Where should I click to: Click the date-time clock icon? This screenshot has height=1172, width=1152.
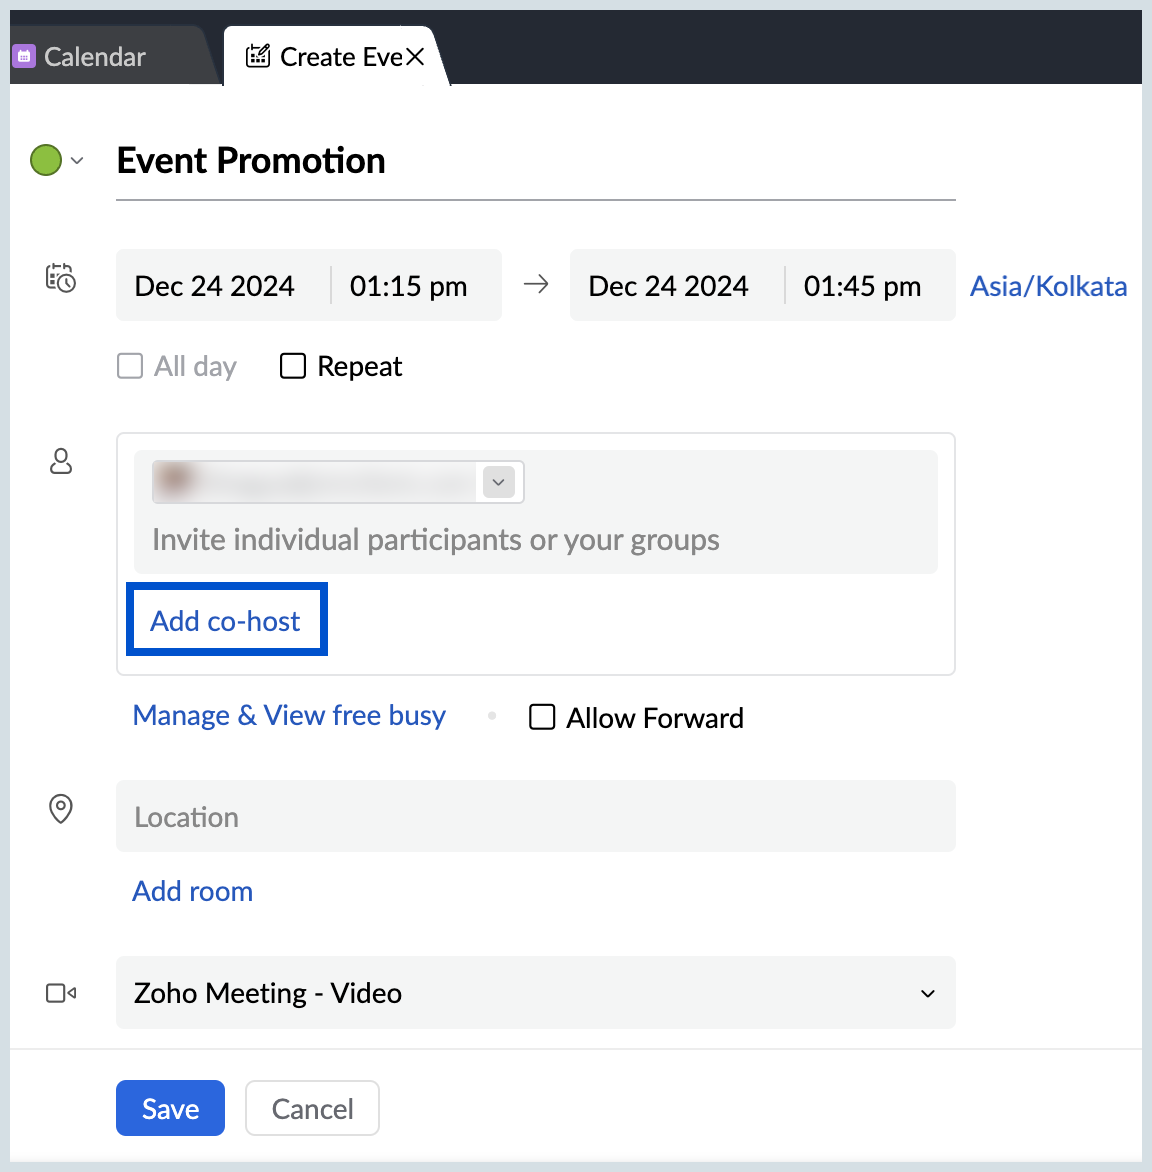point(61,277)
